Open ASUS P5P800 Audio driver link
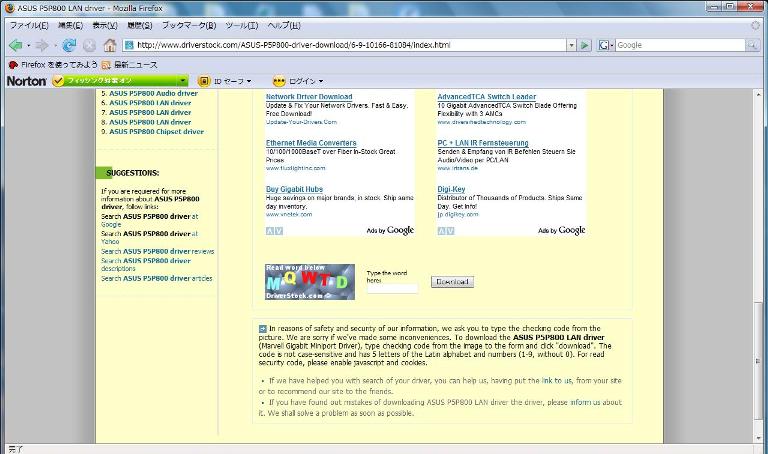 (153, 93)
